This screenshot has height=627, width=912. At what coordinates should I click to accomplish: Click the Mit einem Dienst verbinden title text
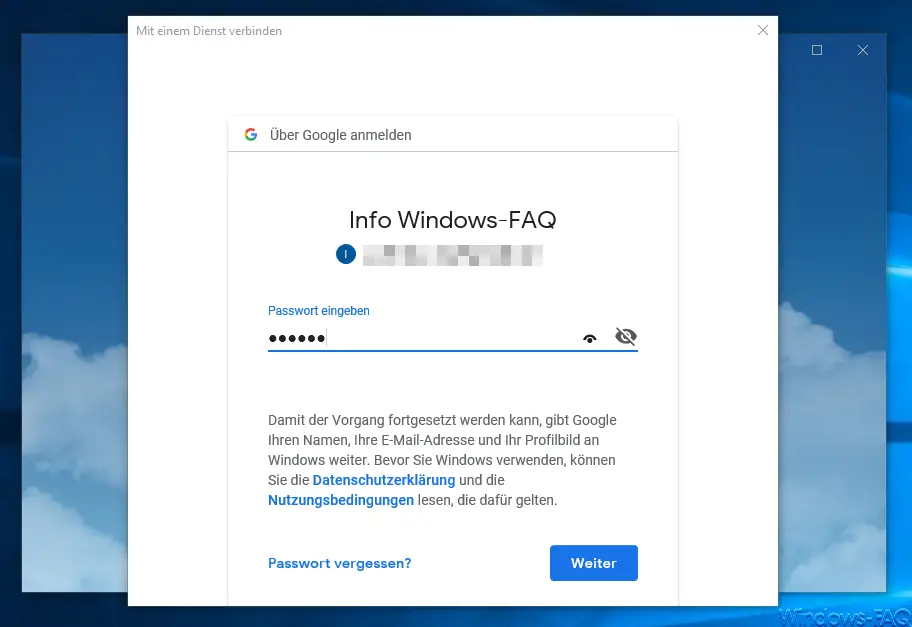click(x=209, y=31)
